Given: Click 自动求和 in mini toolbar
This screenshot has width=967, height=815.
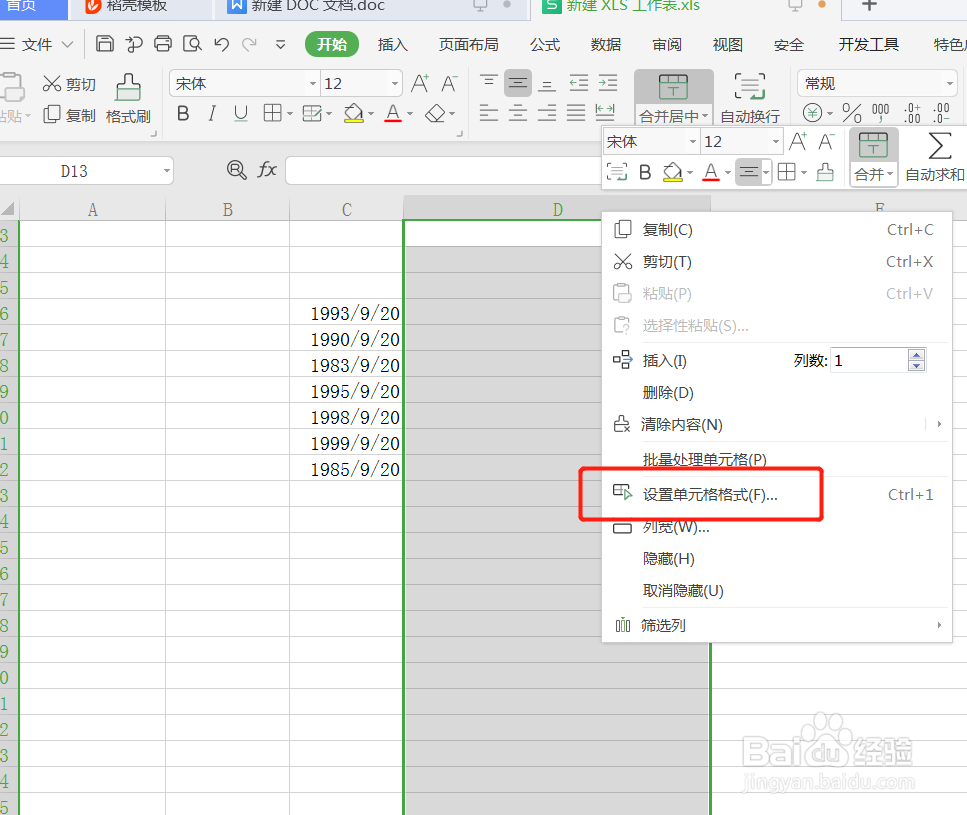Looking at the screenshot, I should [935, 157].
